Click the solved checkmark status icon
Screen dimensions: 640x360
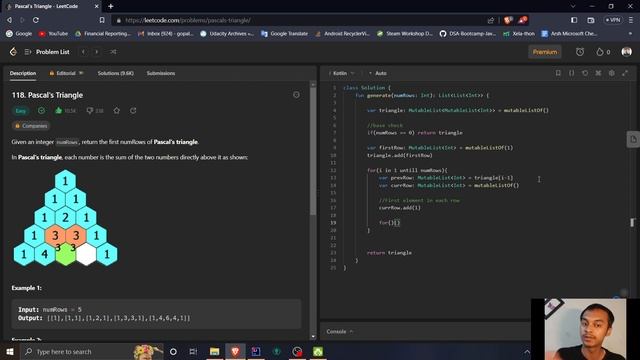point(41,111)
